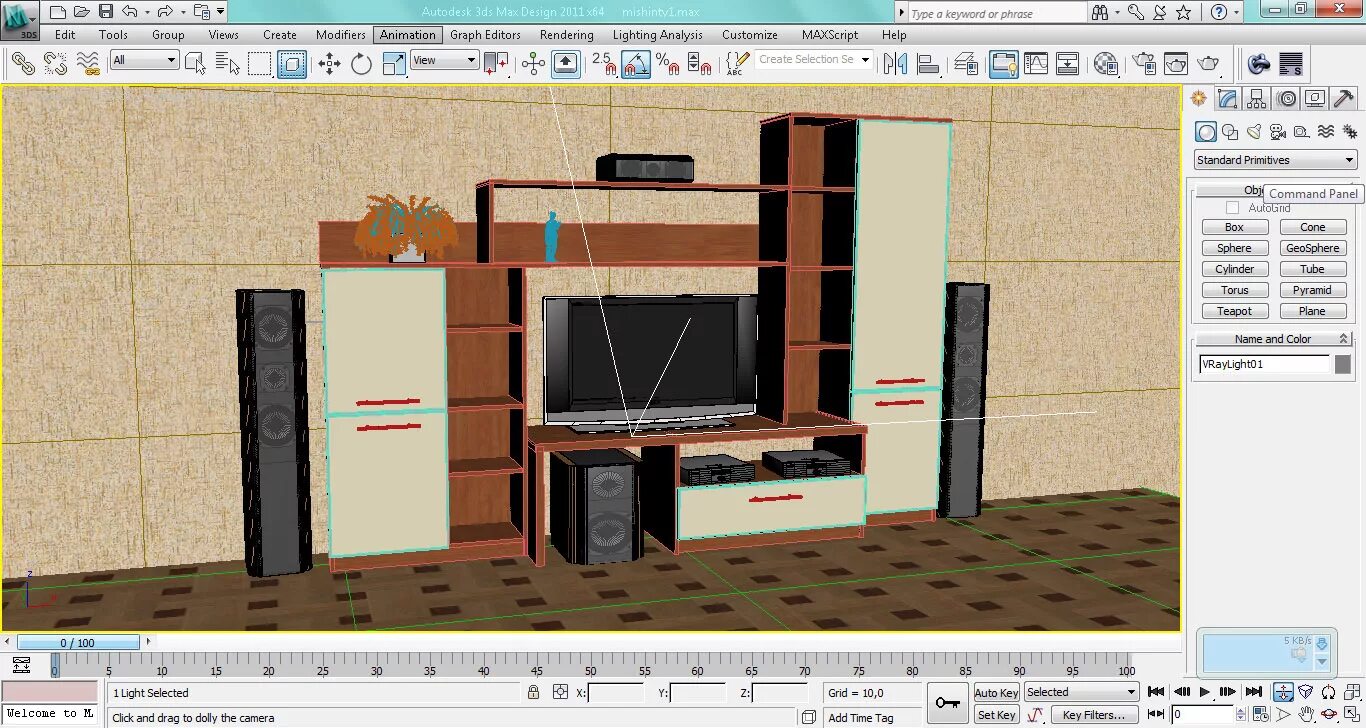Click the GeoSphere primitive button
The image size is (1366, 728).
[x=1313, y=248]
